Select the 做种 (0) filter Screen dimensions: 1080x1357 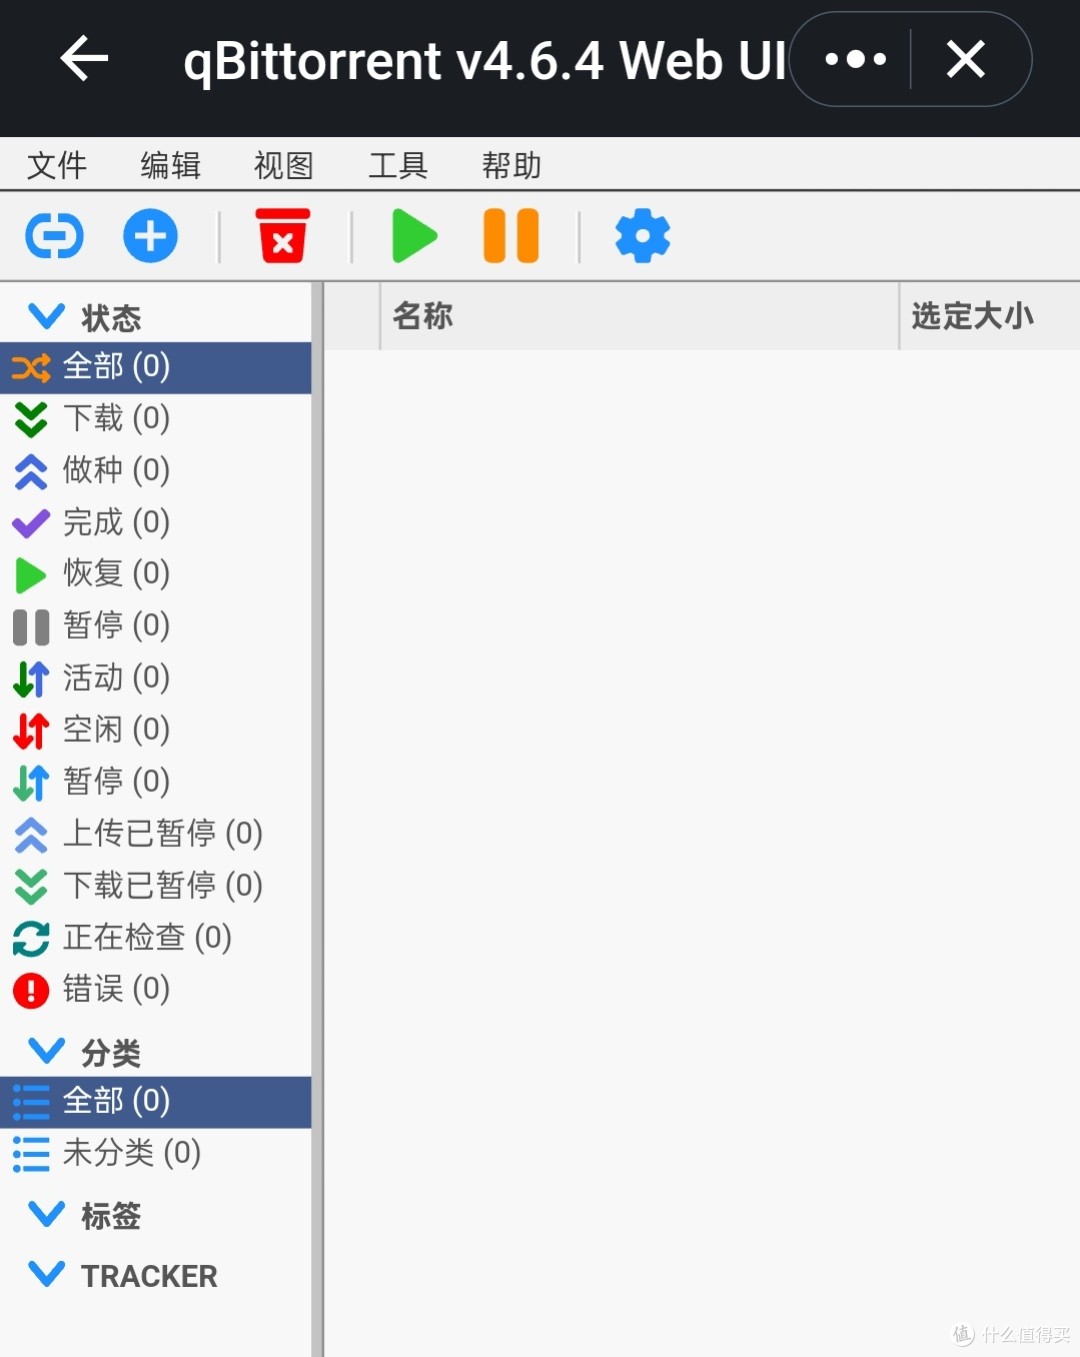(156, 471)
